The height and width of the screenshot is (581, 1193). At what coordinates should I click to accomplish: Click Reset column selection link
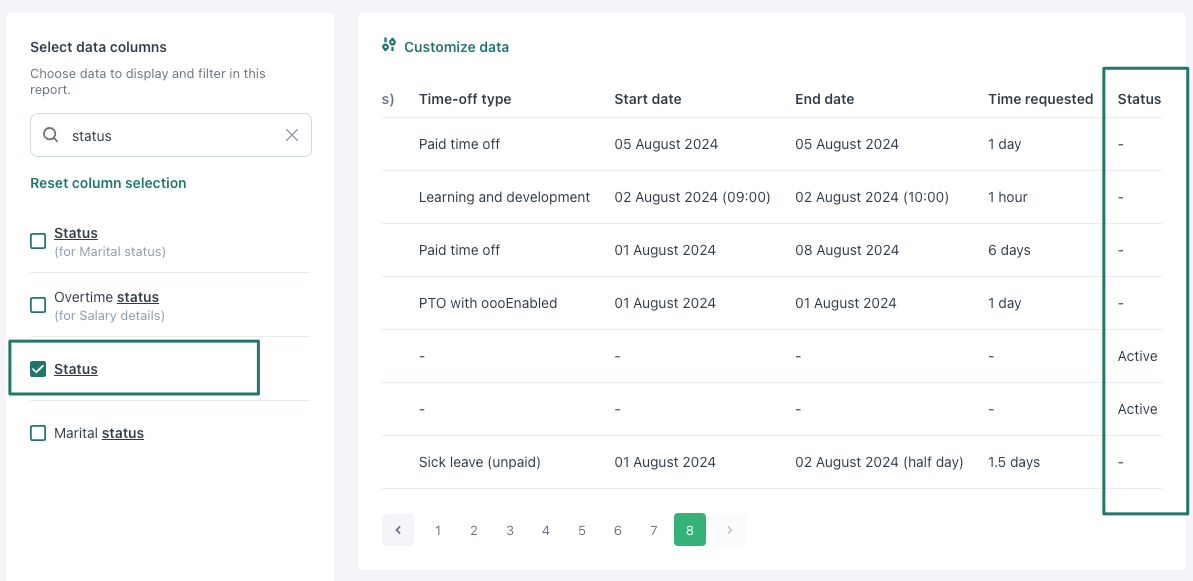click(x=108, y=183)
